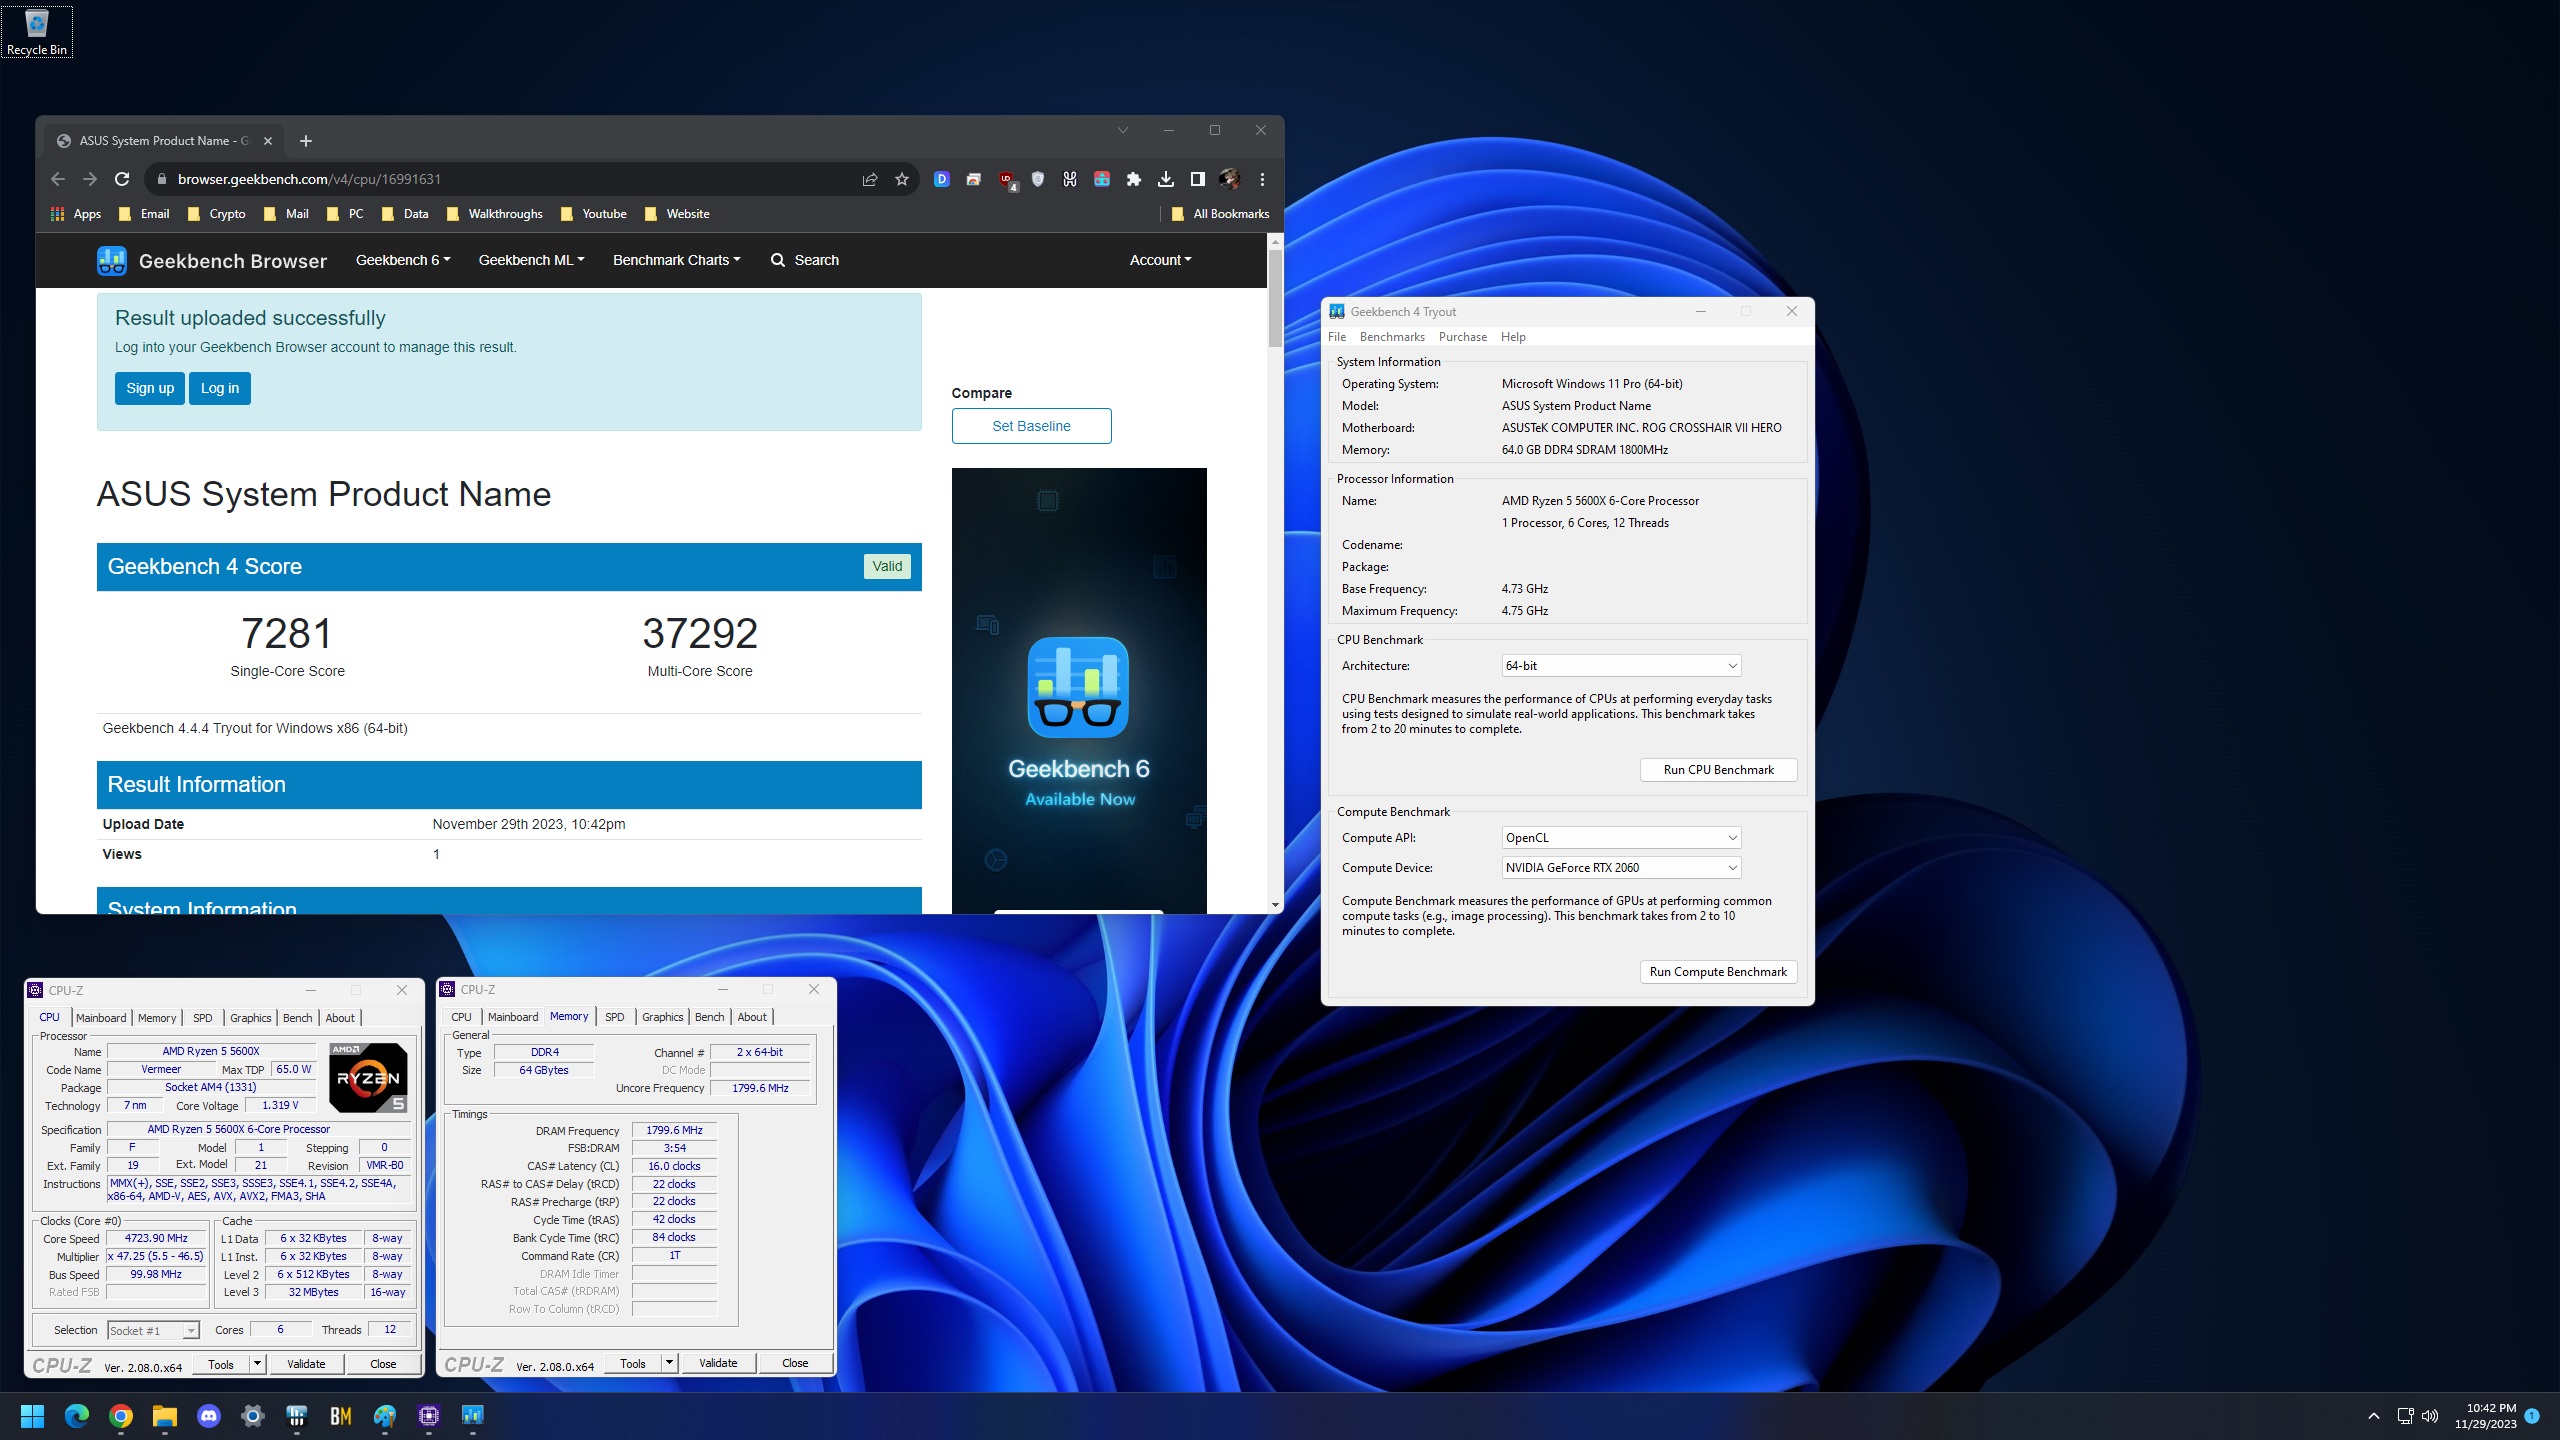Switch to SPD tab in right CPU-Z
2560x1440 pixels.
[615, 1017]
